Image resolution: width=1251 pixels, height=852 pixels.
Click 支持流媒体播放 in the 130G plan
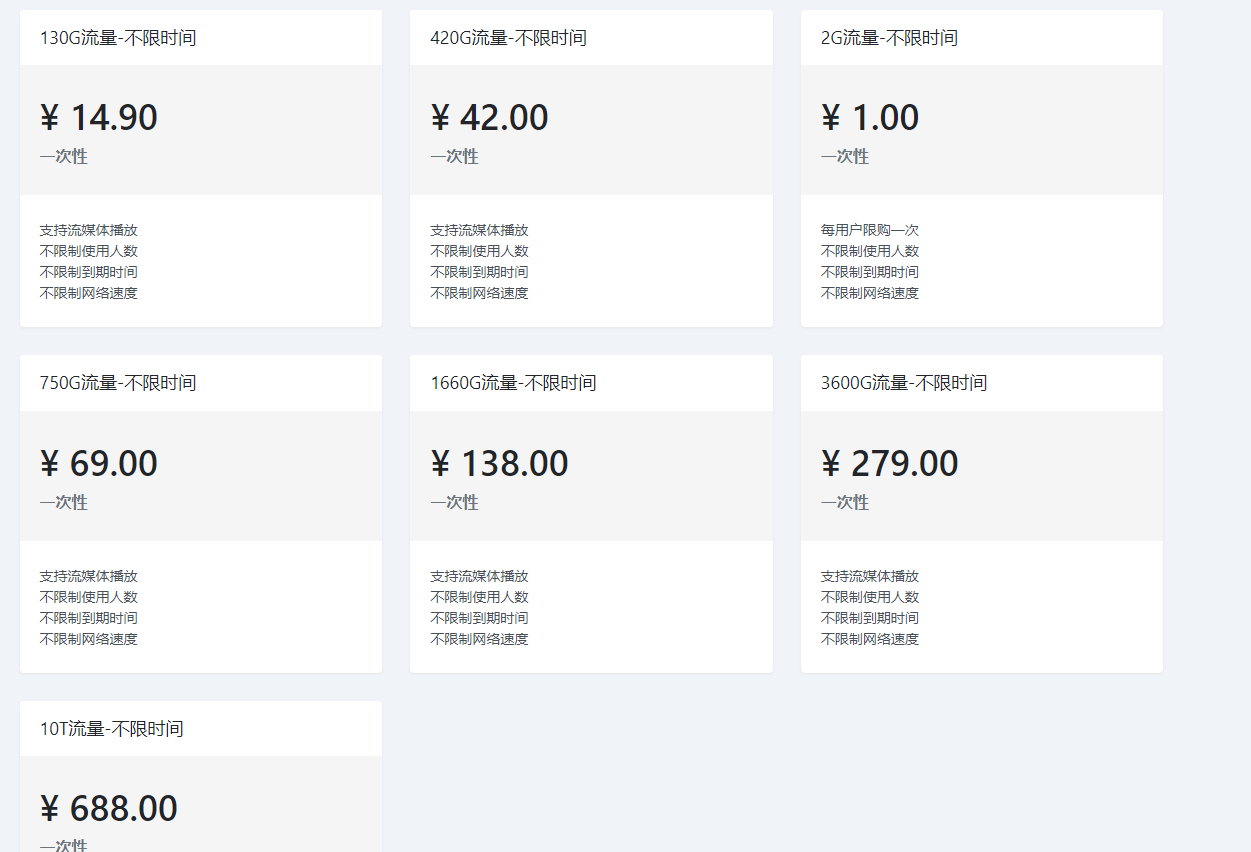89,230
